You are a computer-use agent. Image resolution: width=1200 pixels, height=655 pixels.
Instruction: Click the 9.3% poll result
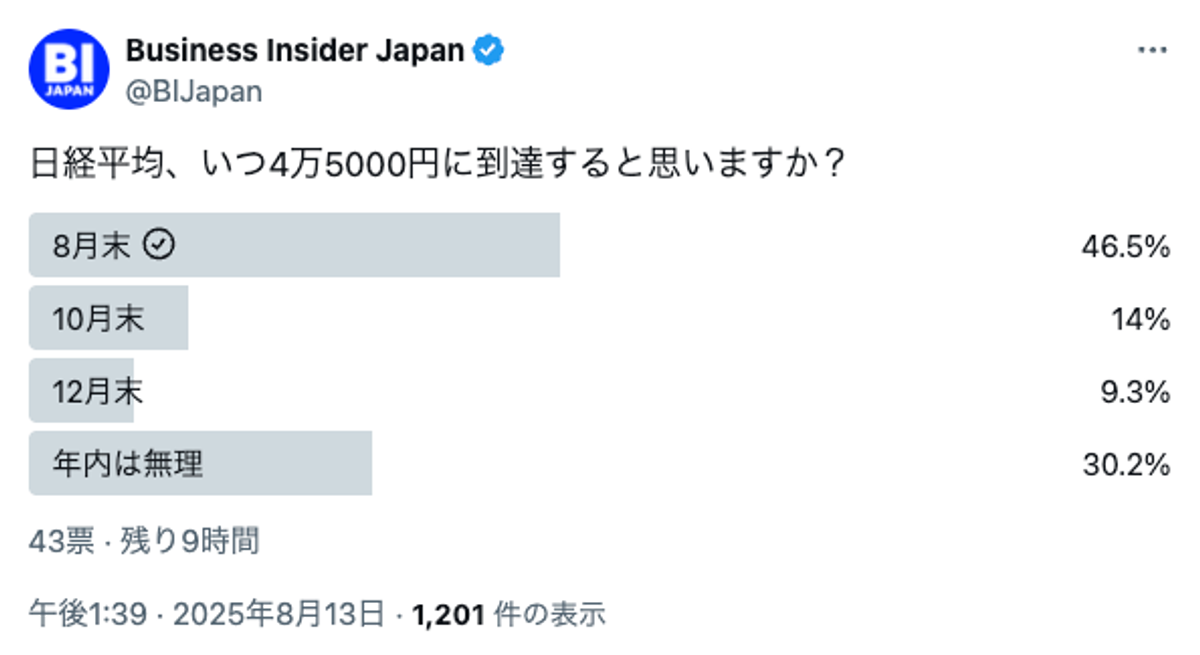click(x=1135, y=392)
